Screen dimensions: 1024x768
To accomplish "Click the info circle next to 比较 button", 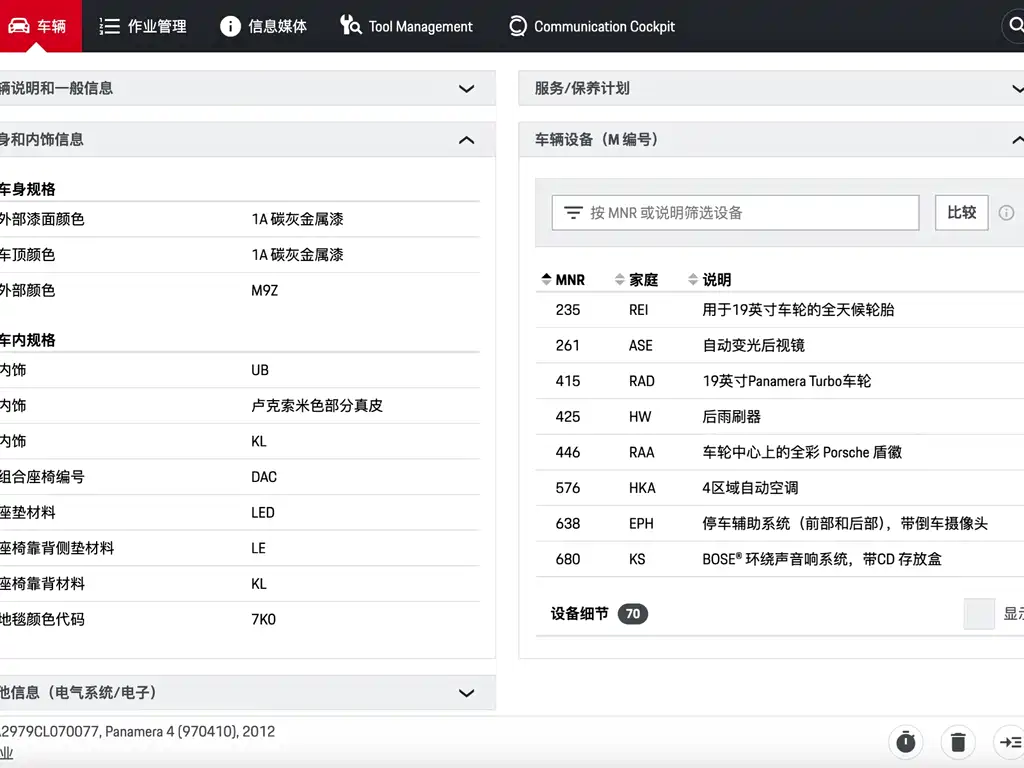I will coord(1006,213).
